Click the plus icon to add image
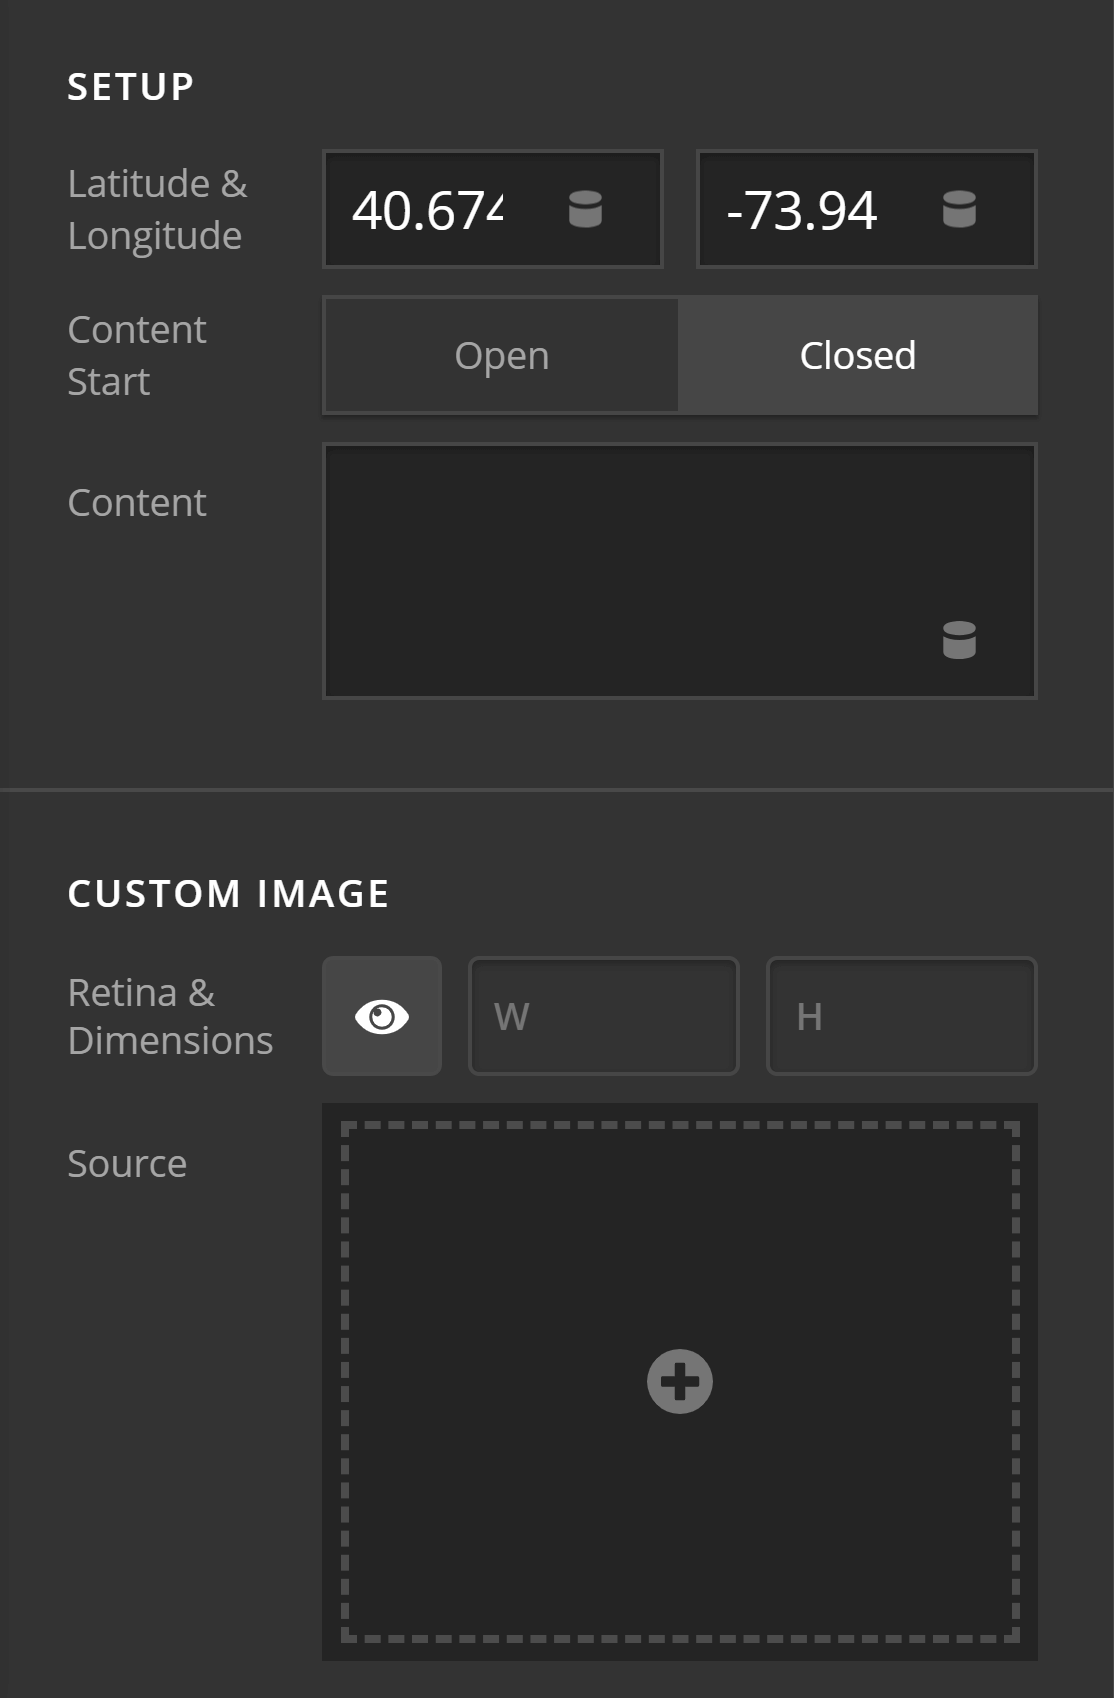The image size is (1114, 1698). coord(680,1382)
